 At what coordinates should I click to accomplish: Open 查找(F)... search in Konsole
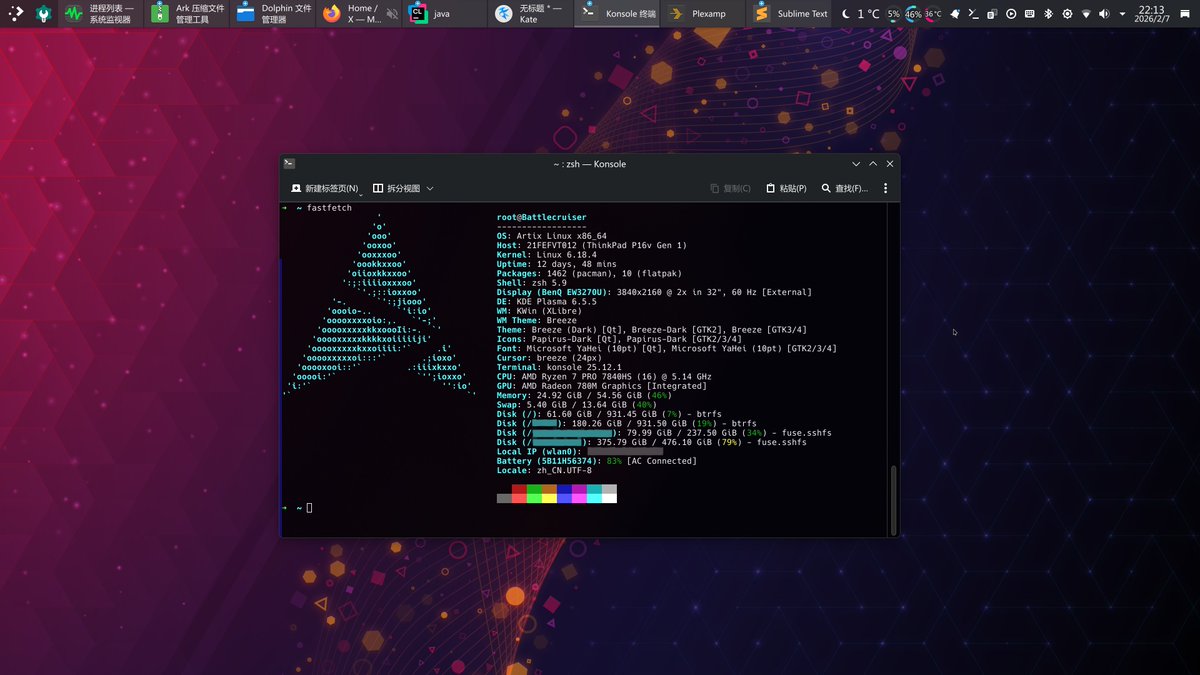tap(844, 188)
